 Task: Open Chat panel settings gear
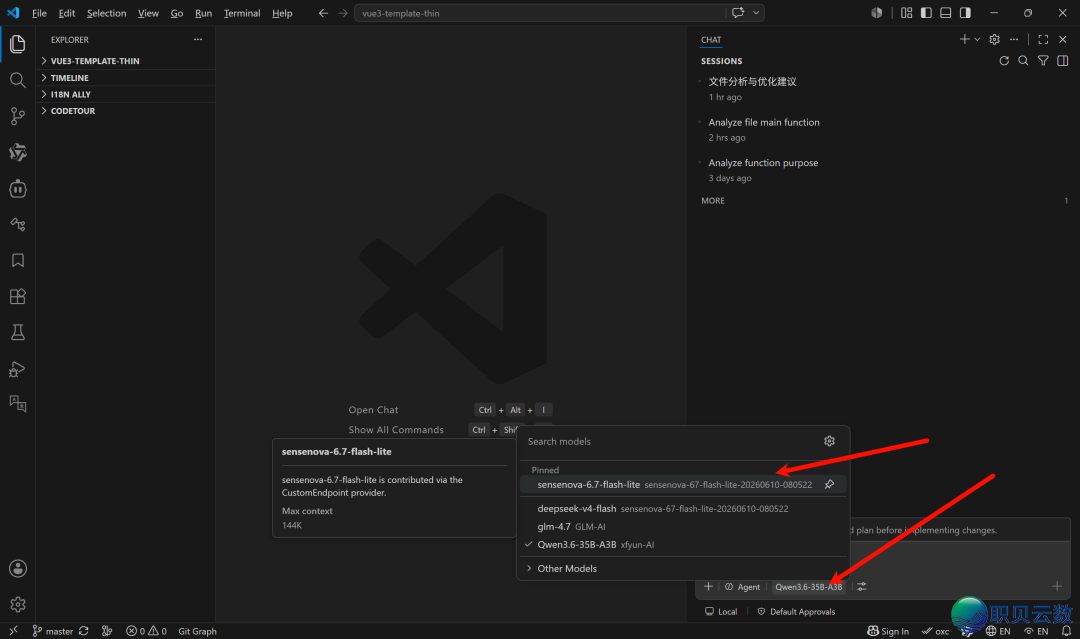995,39
